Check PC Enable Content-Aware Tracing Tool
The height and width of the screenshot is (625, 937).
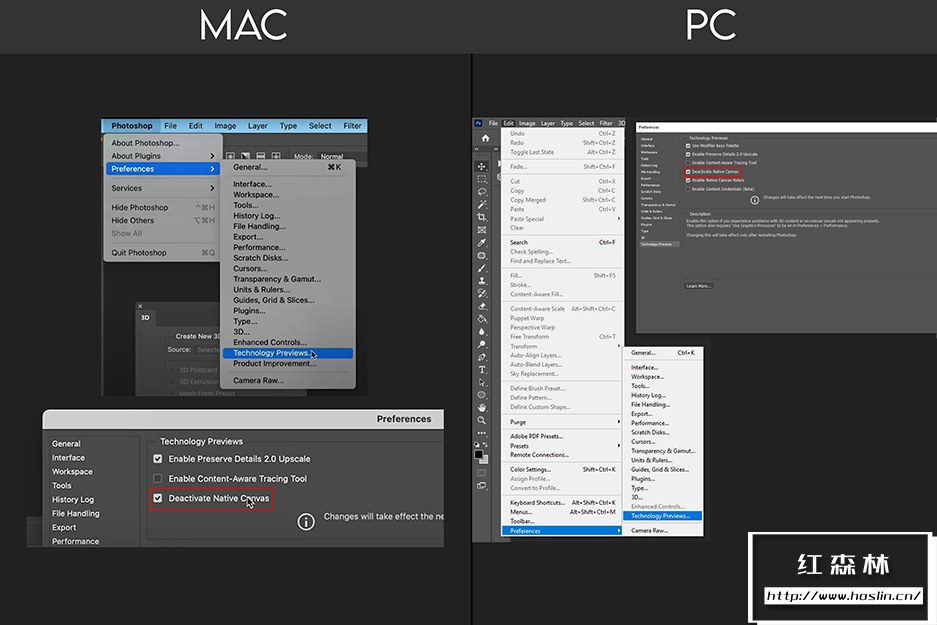point(688,163)
